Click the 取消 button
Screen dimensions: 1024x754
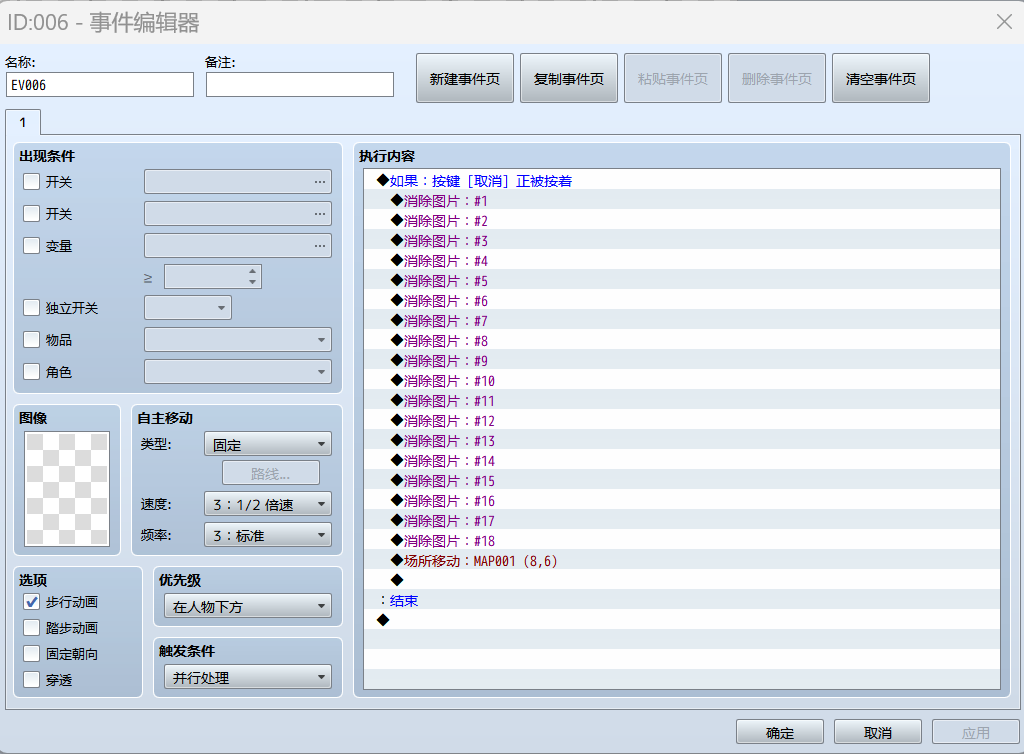(878, 732)
